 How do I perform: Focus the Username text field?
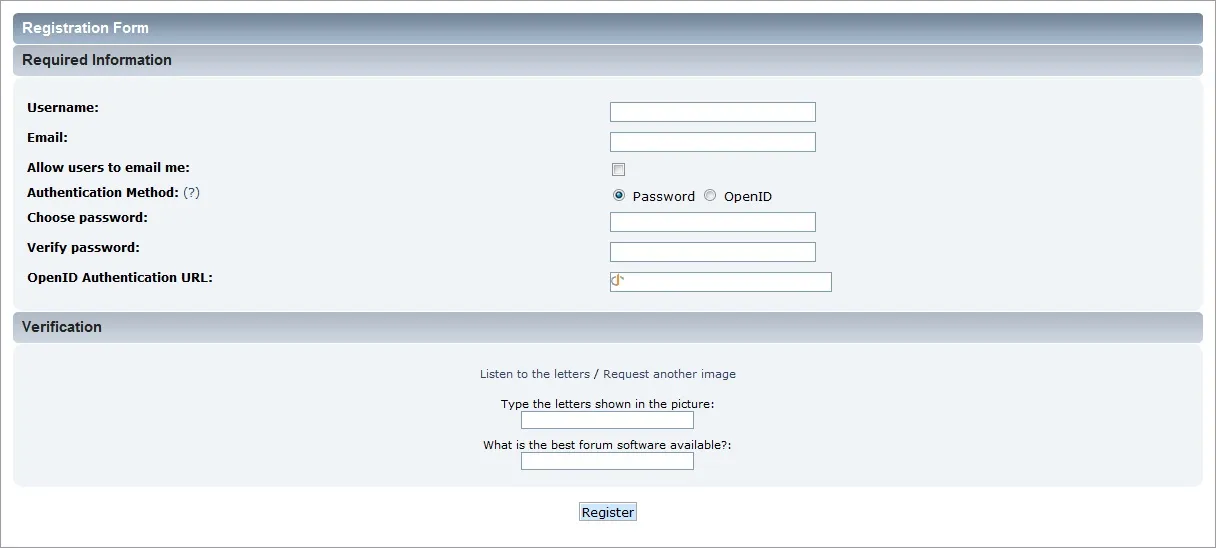click(x=712, y=112)
